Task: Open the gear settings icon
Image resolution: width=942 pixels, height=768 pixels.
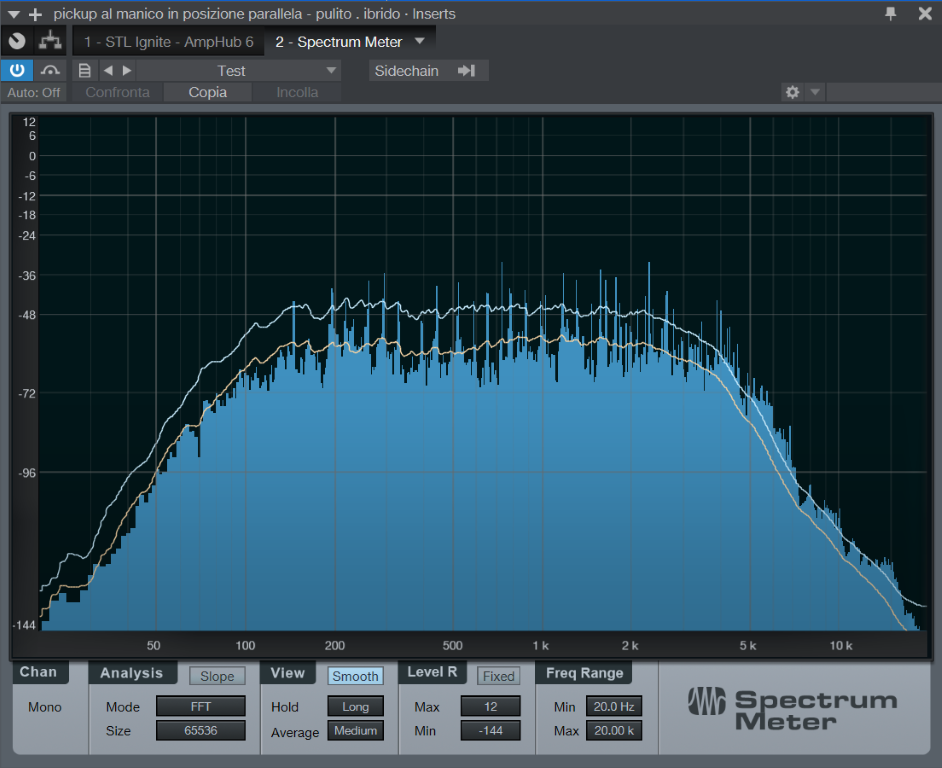Action: pyautogui.click(x=792, y=92)
